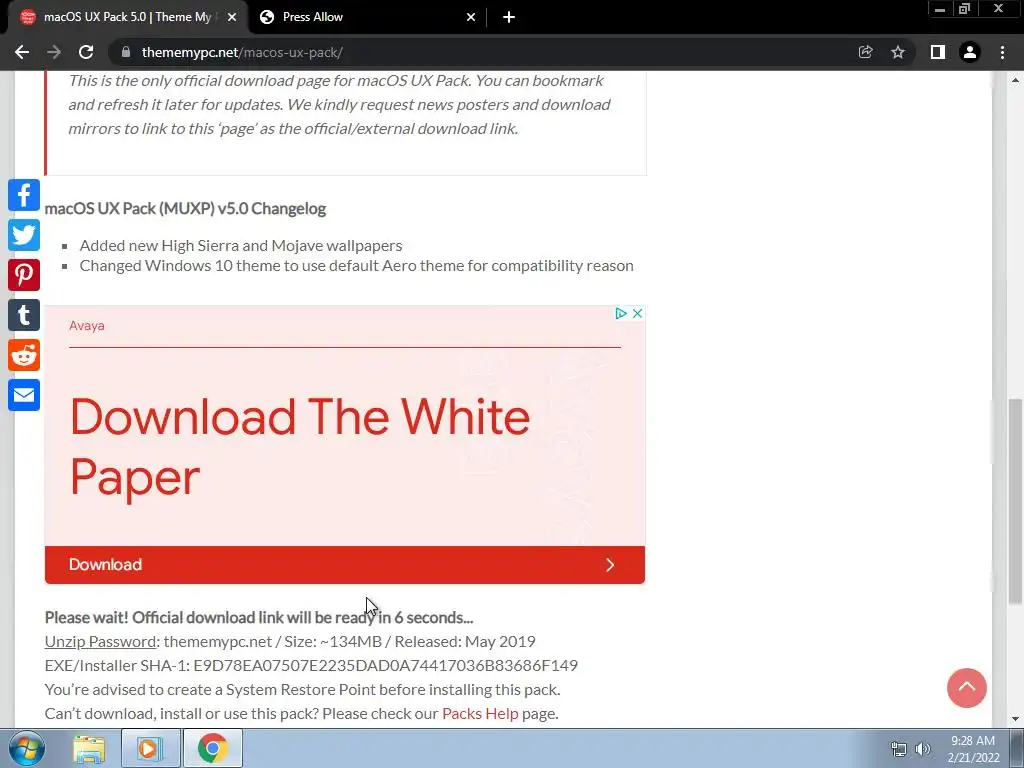Open the volume tray icon

tap(923, 749)
